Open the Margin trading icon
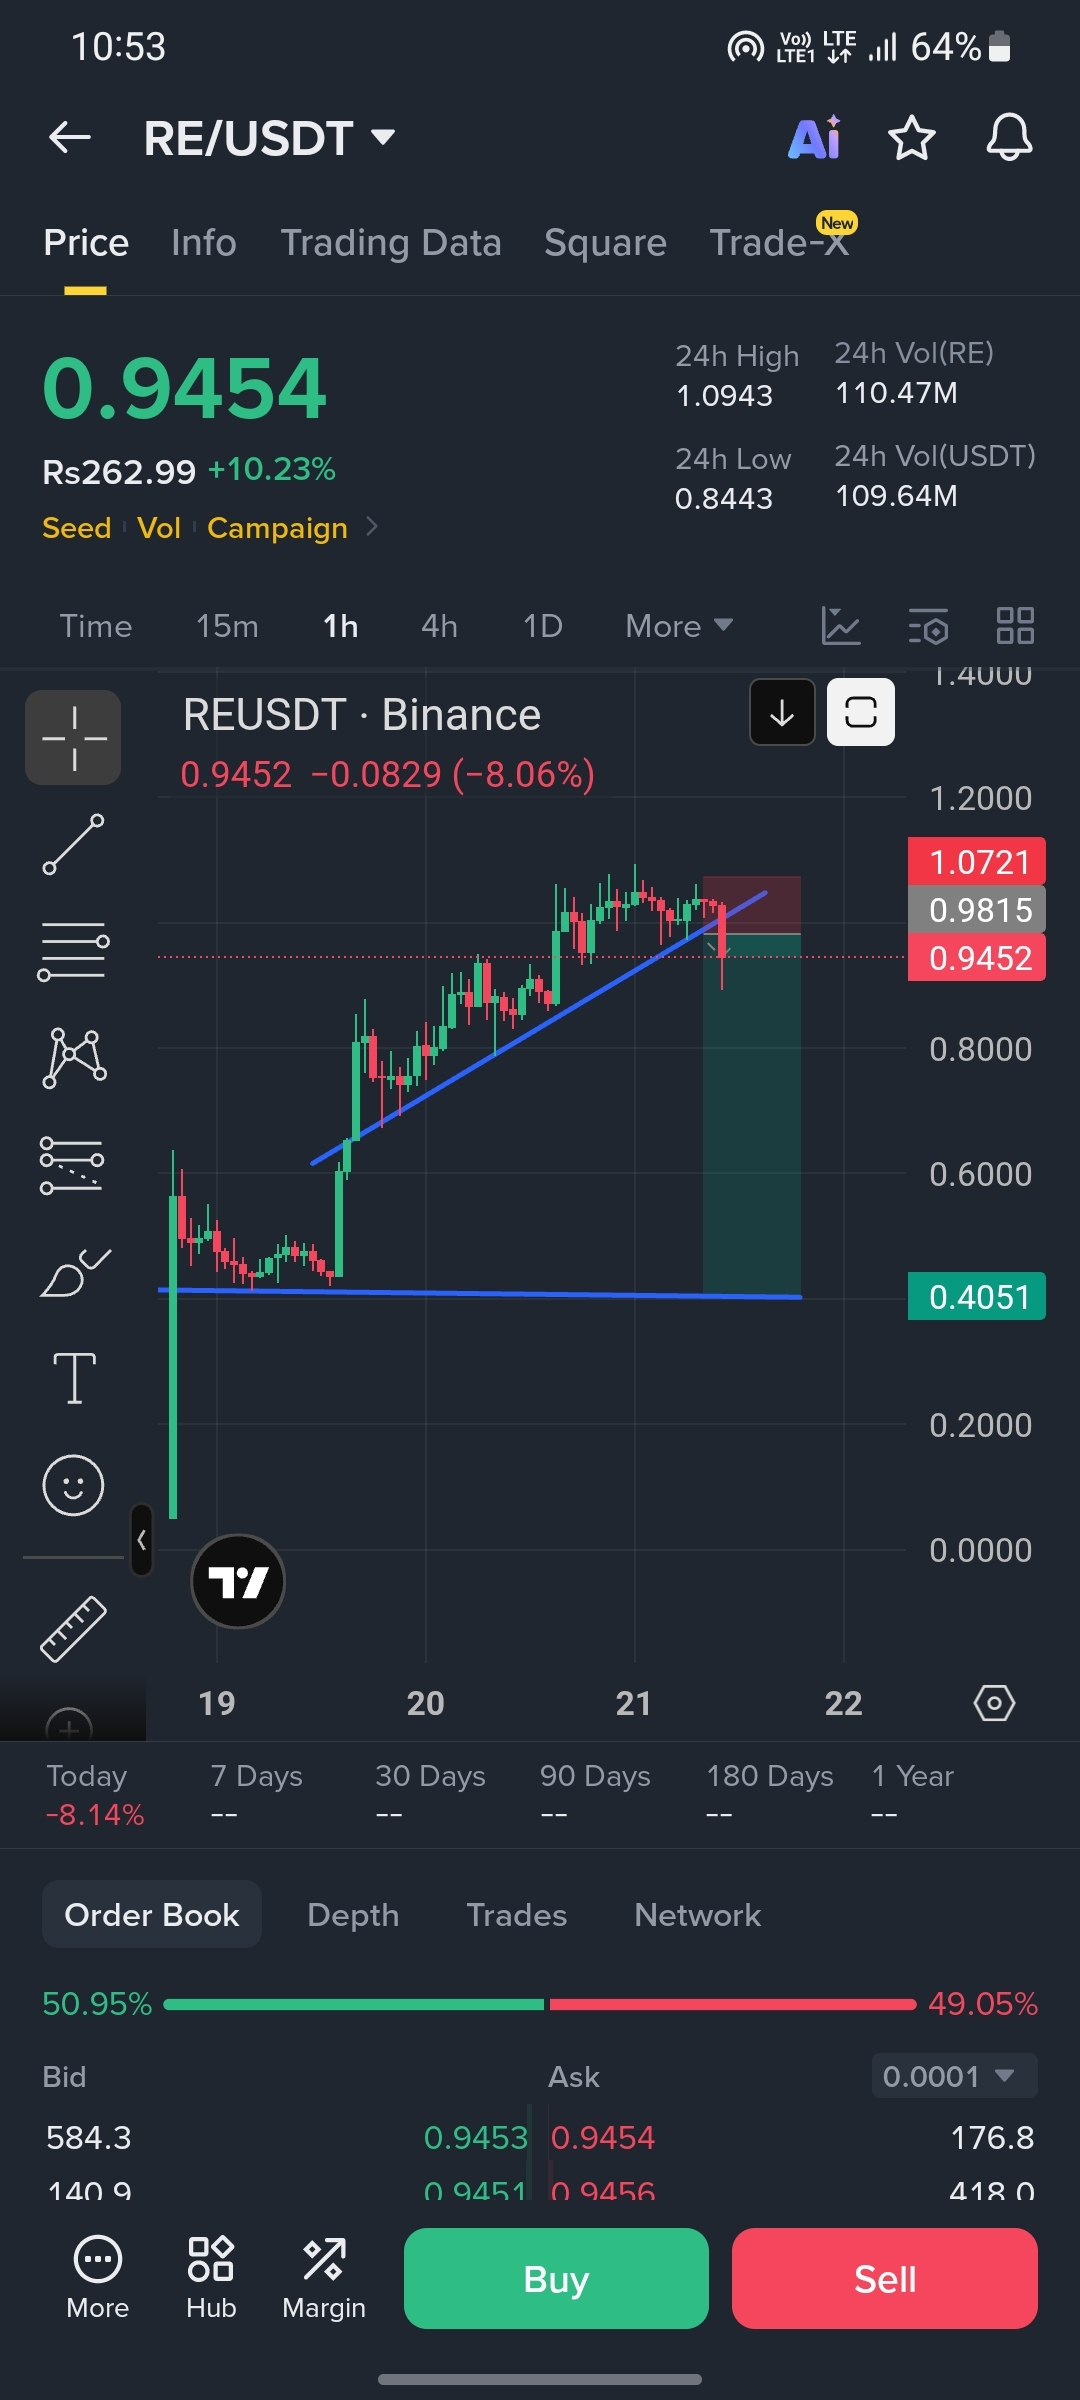 [324, 2279]
